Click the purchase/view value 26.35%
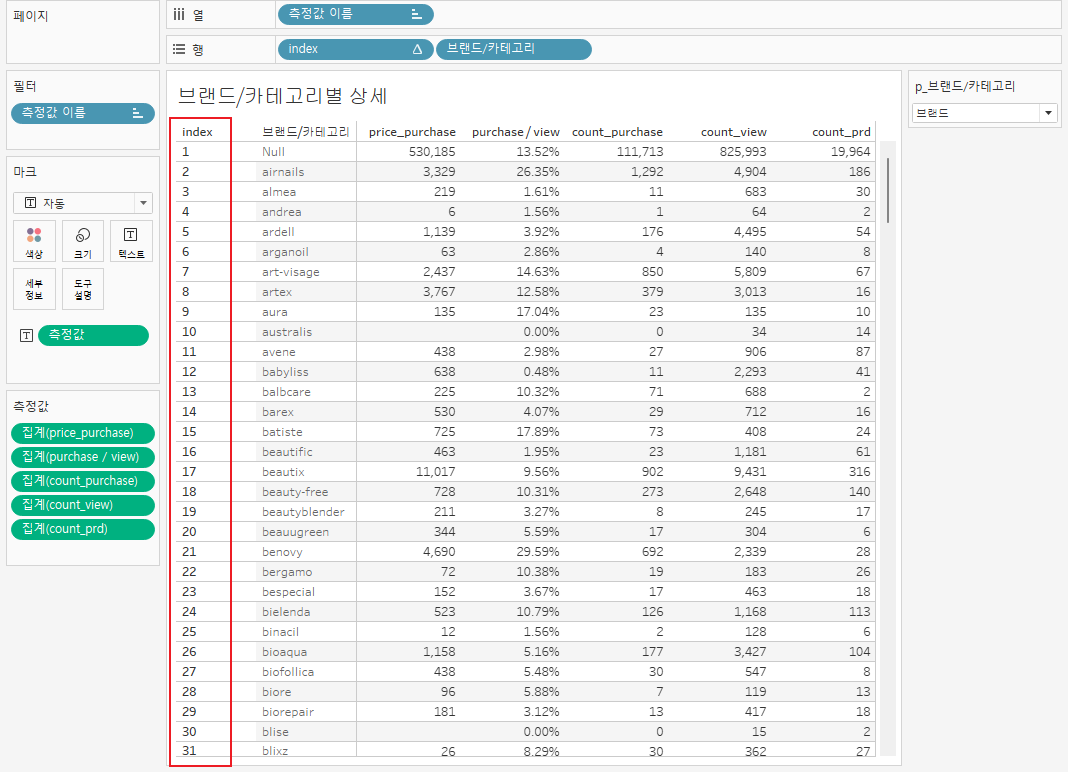1068x772 pixels. pyautogui.click(x=538, y=172)
